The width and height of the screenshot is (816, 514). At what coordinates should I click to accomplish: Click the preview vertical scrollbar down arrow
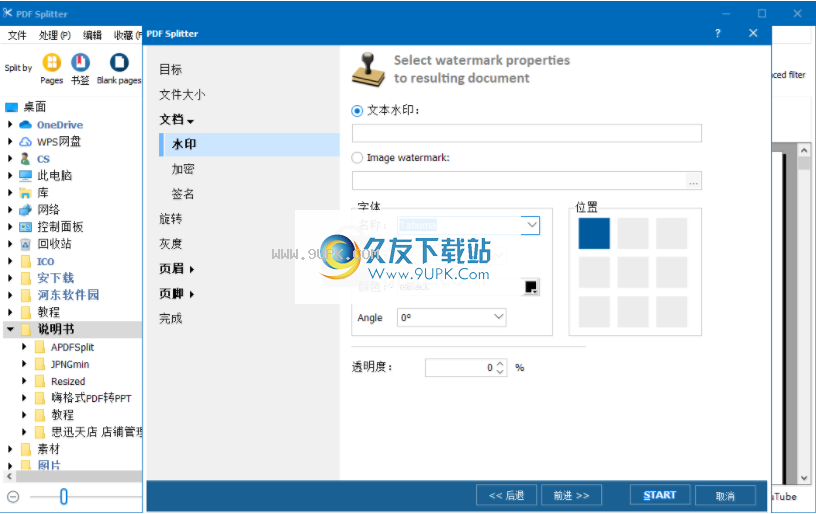(x=804, y=478)
